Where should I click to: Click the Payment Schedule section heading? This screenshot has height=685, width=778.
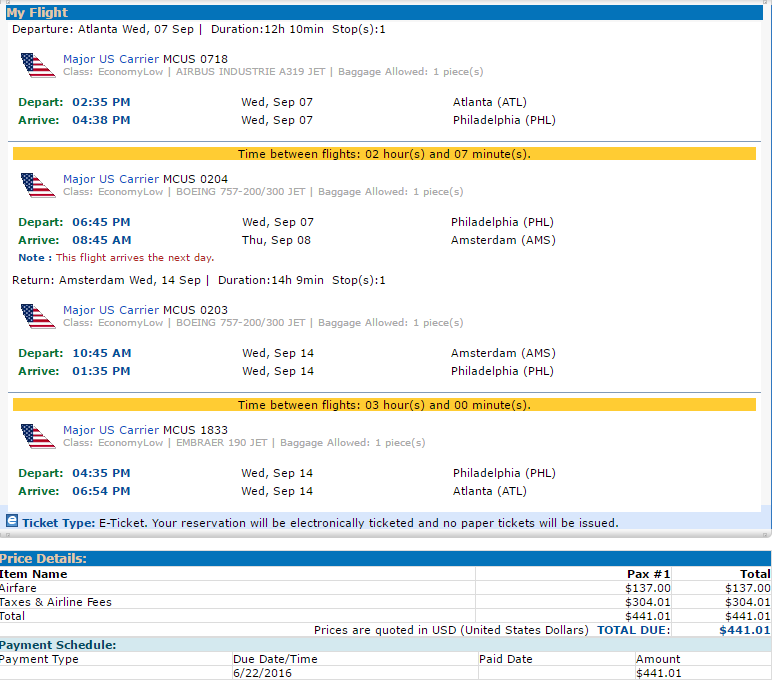(x=58, y=645)
